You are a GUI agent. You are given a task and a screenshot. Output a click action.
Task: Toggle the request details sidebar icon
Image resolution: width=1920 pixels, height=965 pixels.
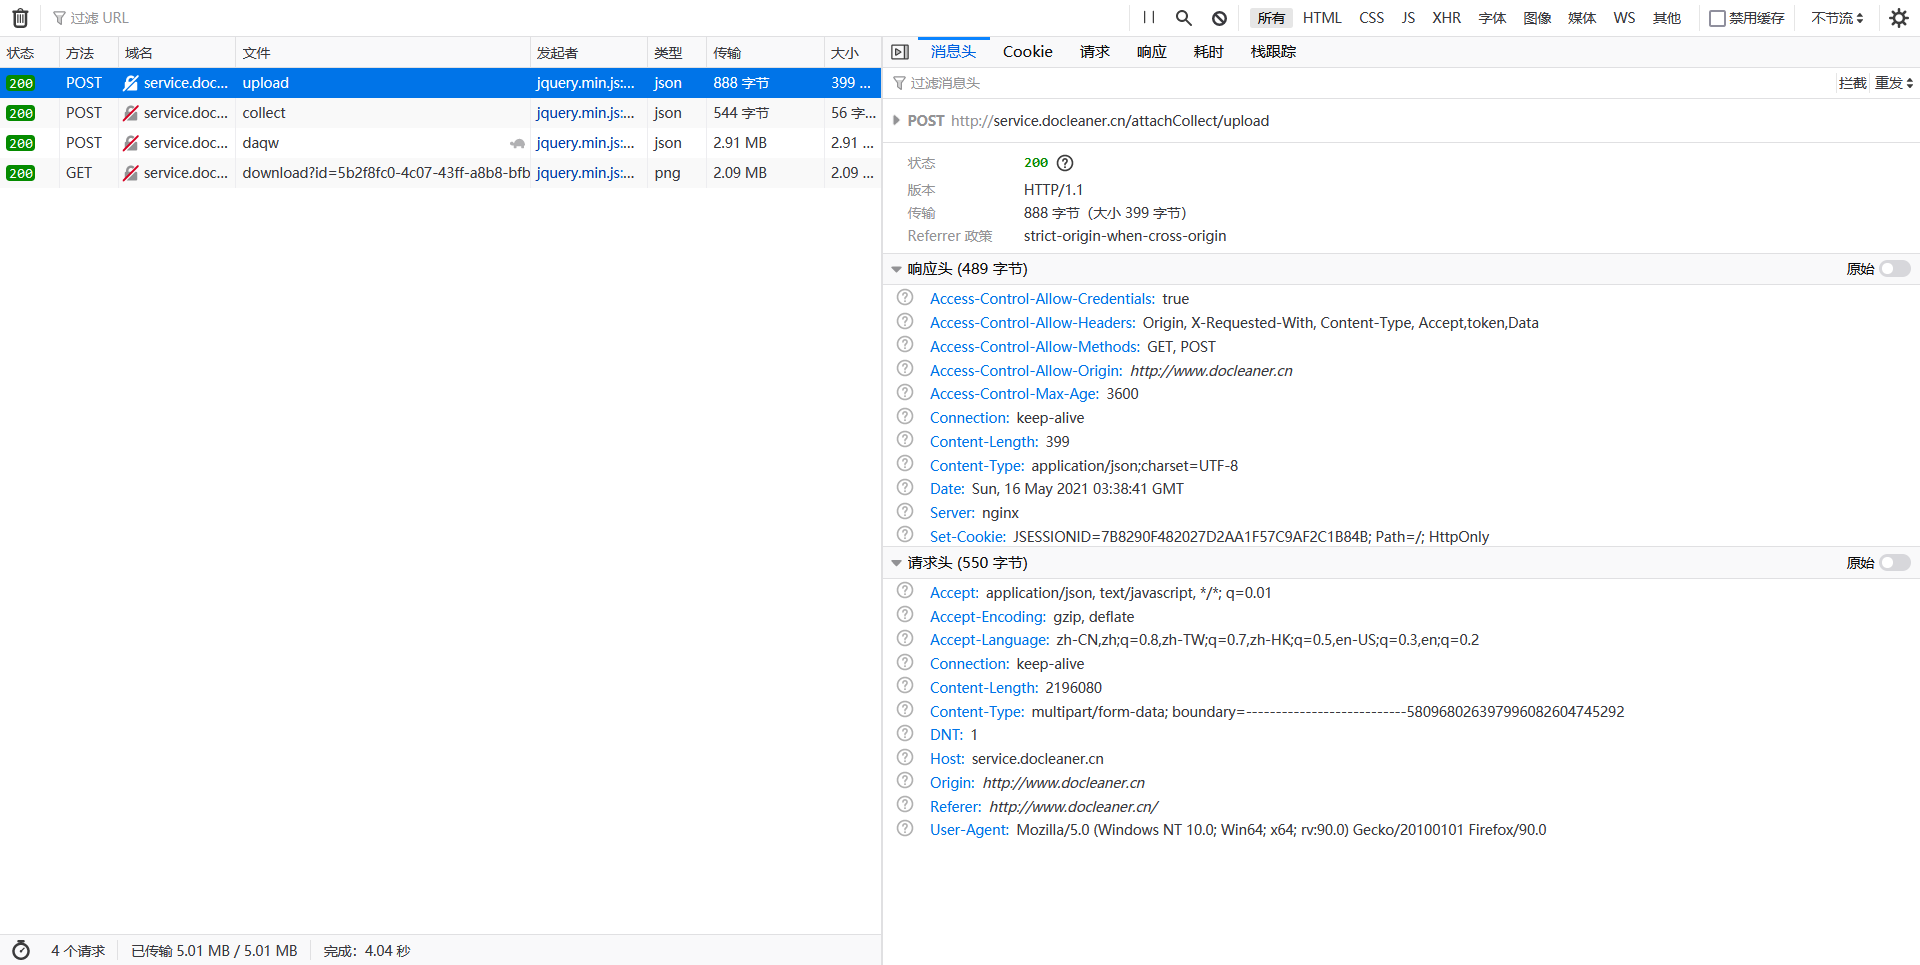900,52
